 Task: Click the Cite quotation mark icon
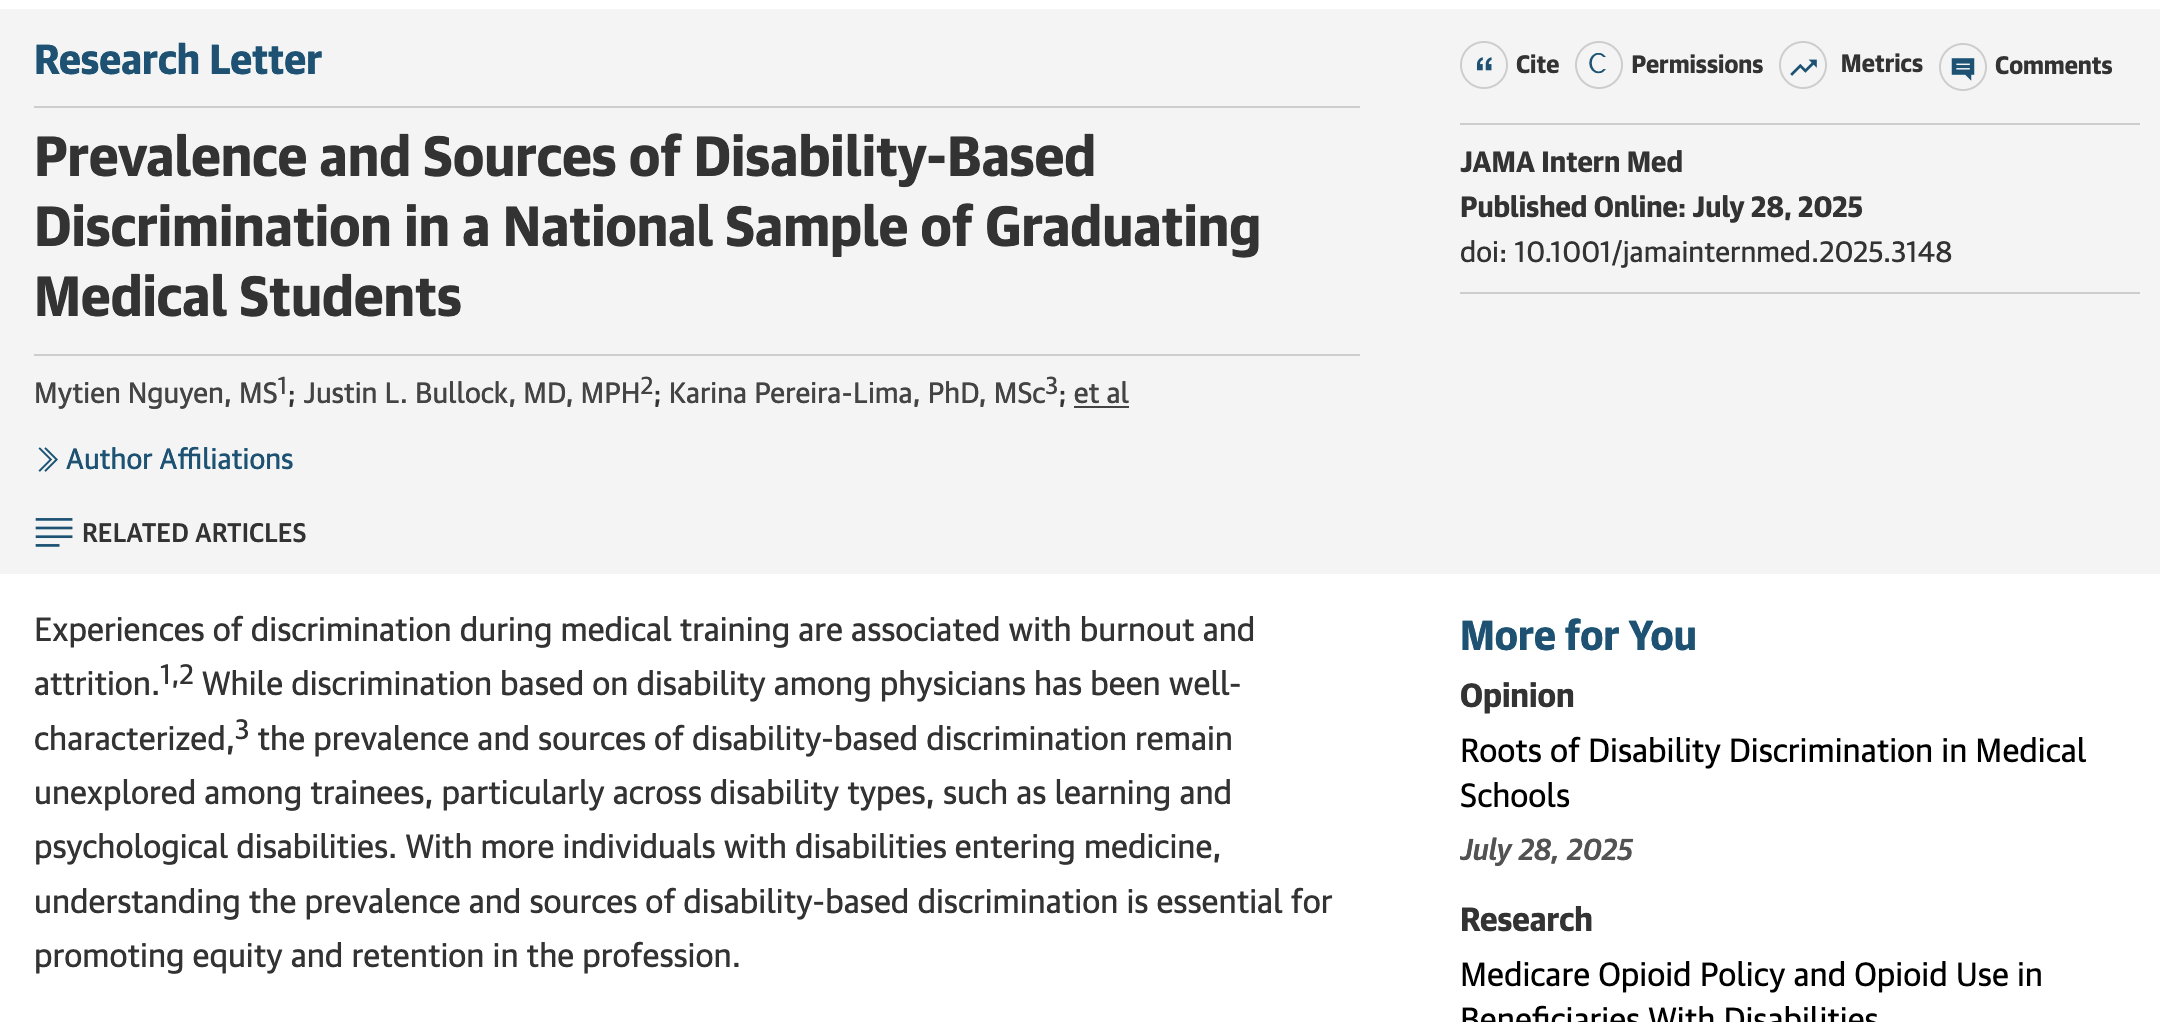[1484, 66]
